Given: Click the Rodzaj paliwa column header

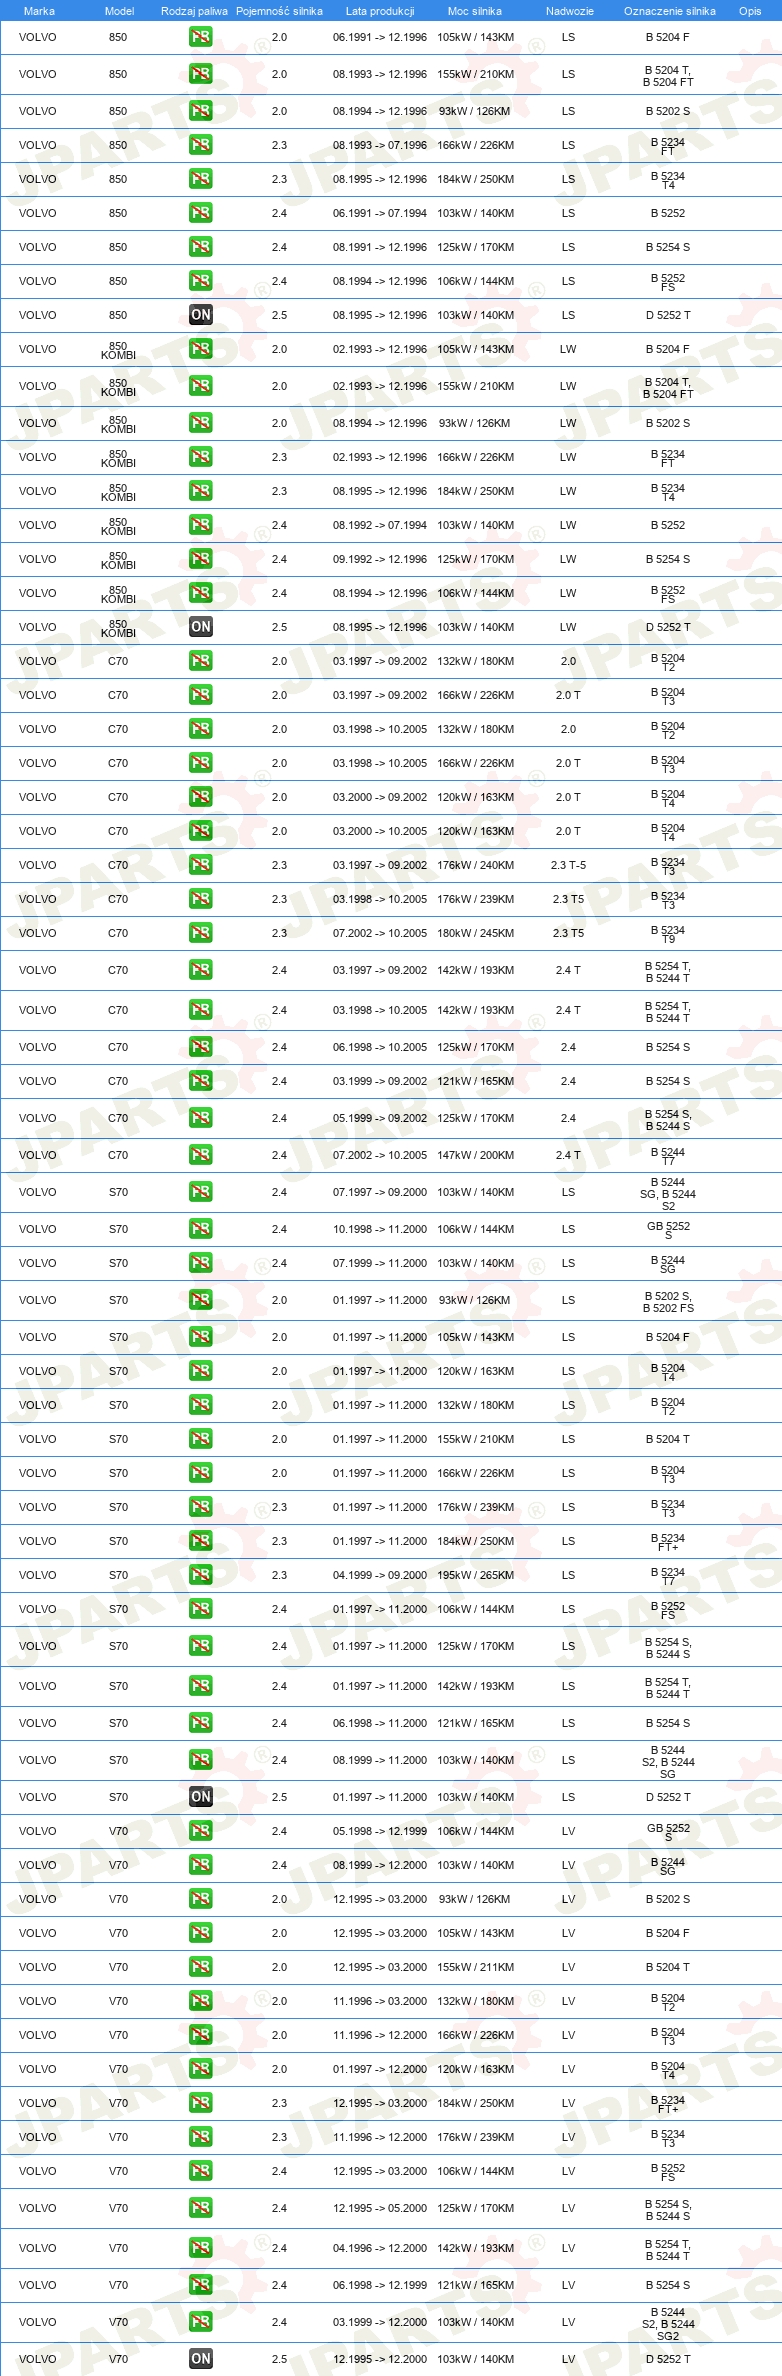Looking at the screenshot, I should pyautogui.click(x=194, y=11).
